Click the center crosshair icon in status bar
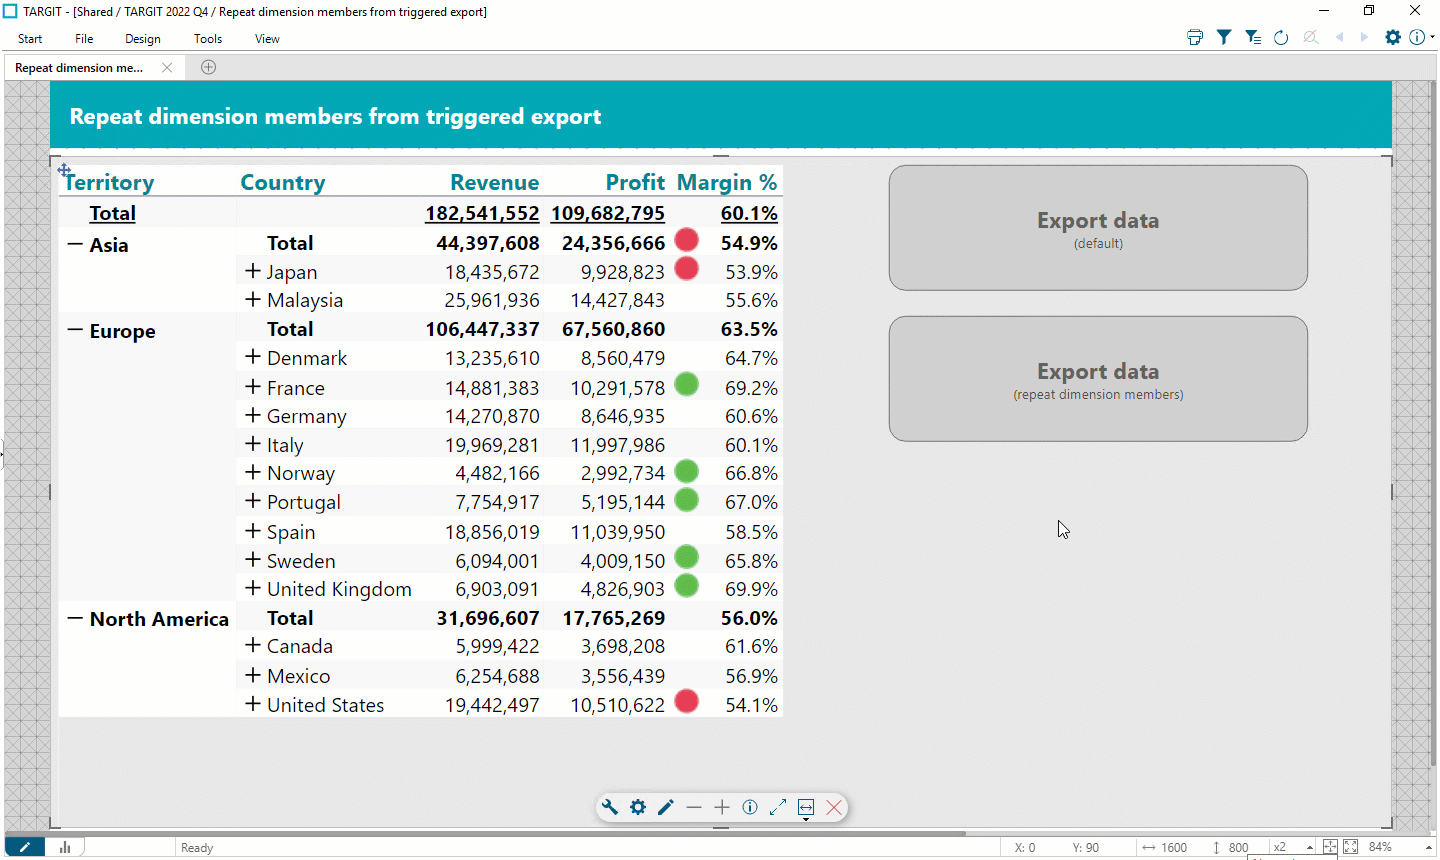Screen dimensions: 1440x860 tap(1330, 847)
